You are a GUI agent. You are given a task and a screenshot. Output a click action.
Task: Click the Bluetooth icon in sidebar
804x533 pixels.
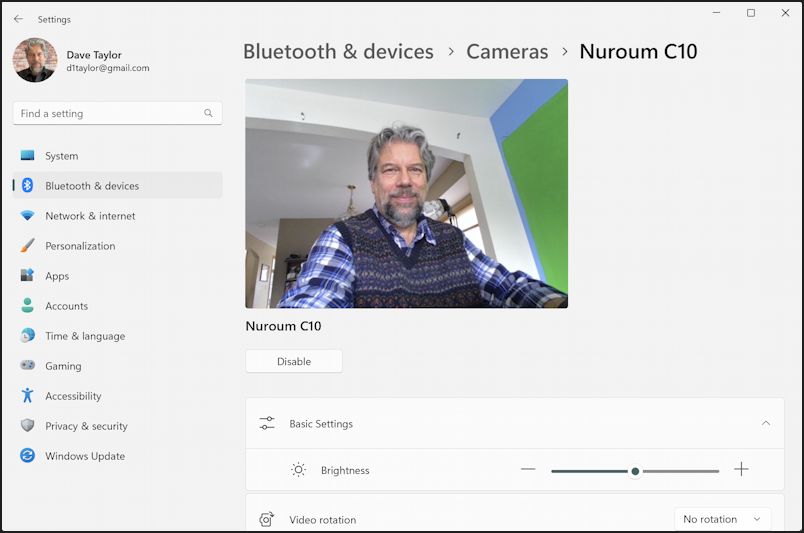click(x=27, y=185)
